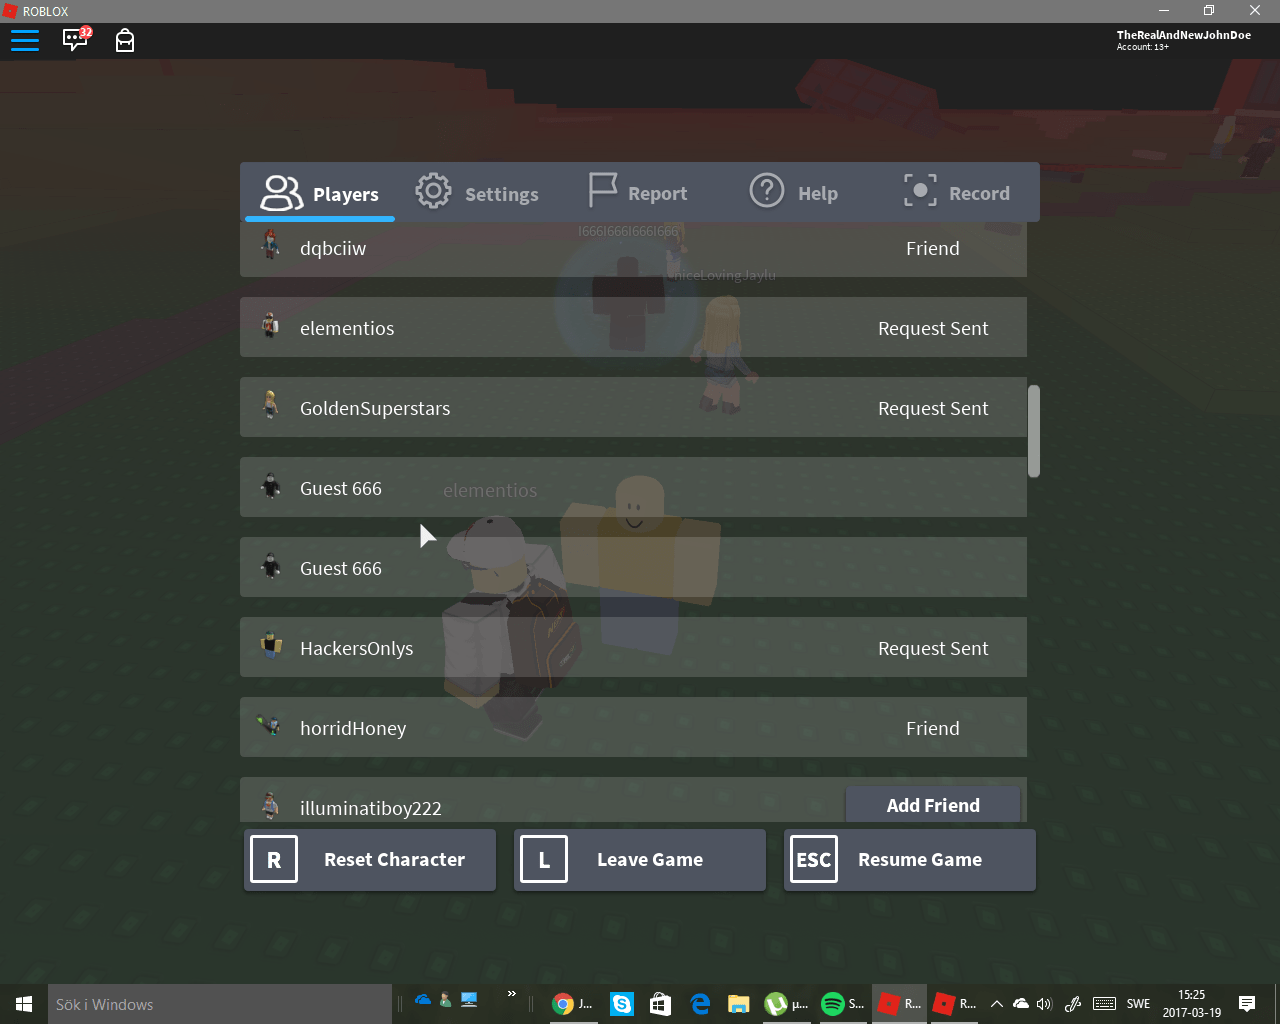Click the Help question mark icon
The image size is (1280, 1024).
(766, 190)
